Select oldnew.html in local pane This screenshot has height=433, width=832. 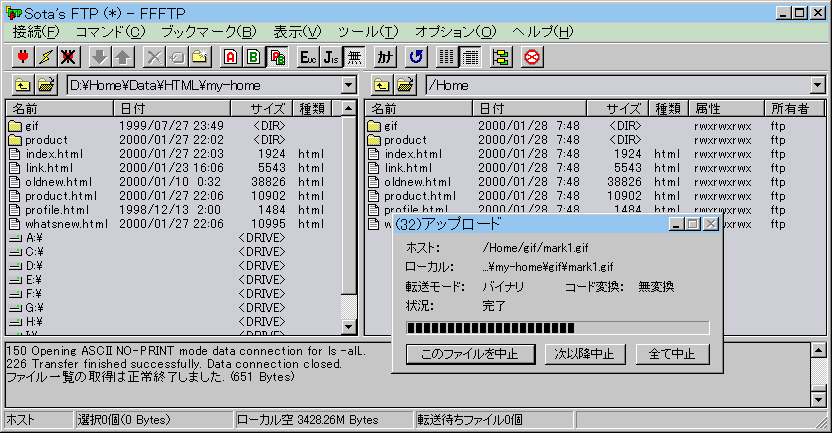[x=51, y=182]
